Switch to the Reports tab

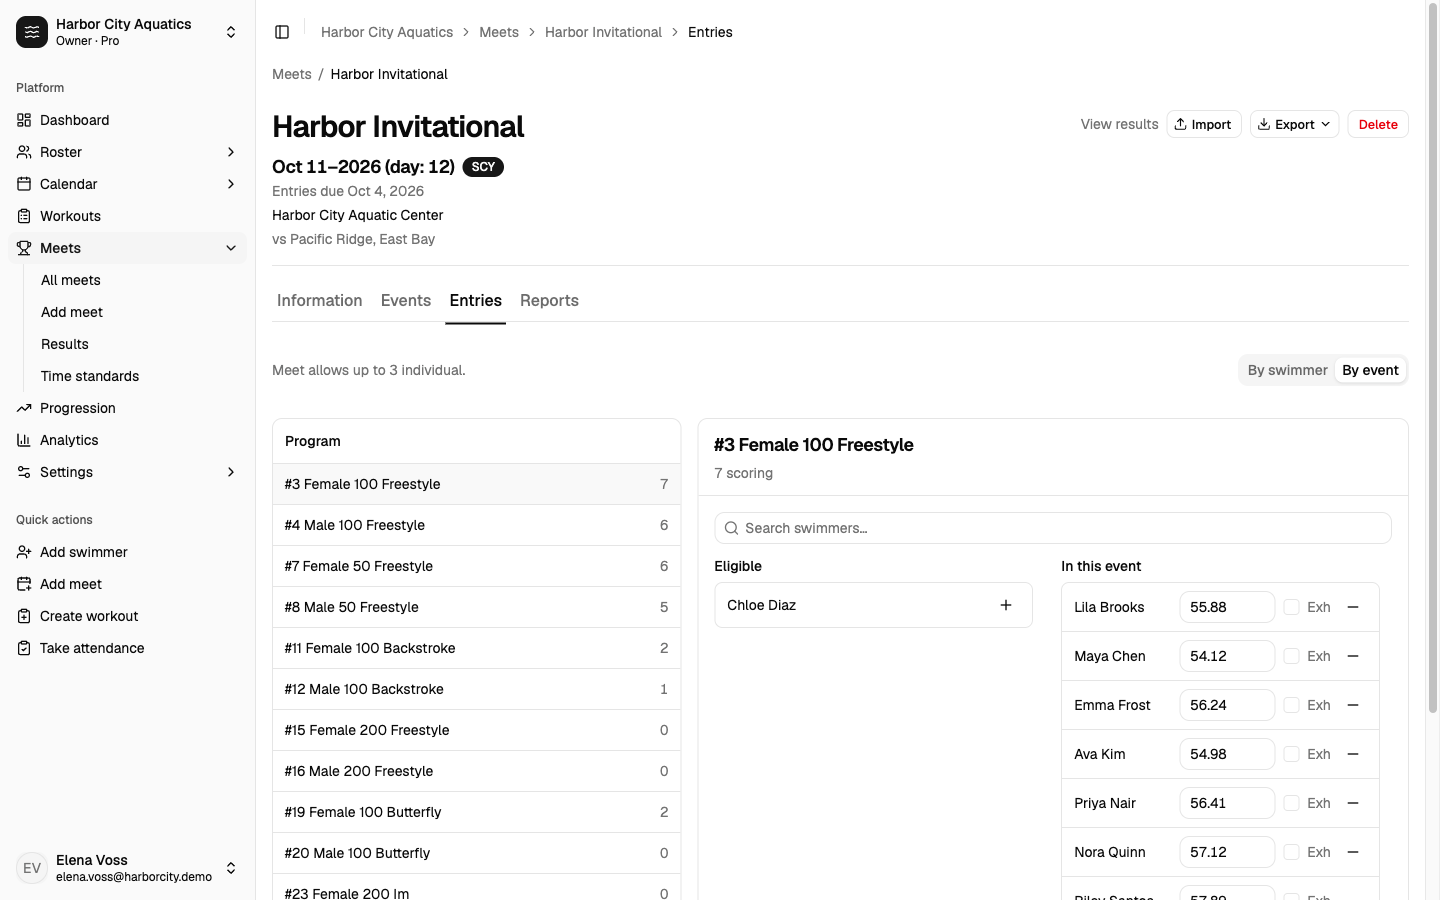click(549, 300)
